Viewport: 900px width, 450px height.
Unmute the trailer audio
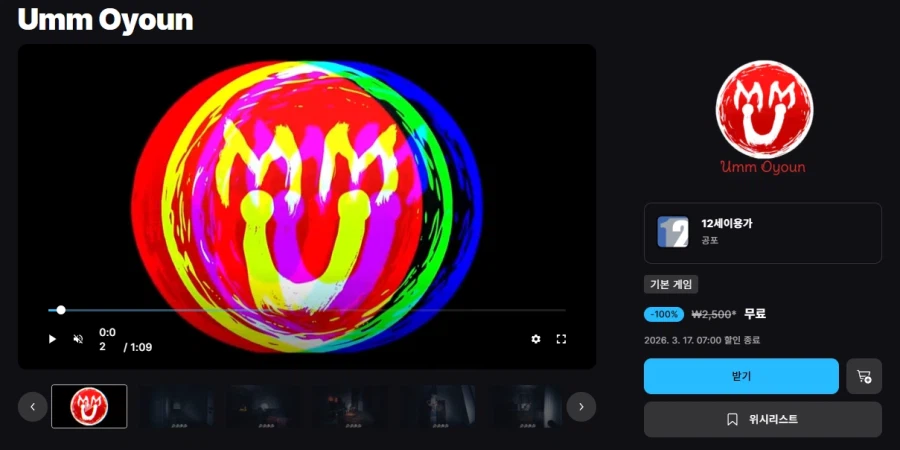[x=78, y=339]
